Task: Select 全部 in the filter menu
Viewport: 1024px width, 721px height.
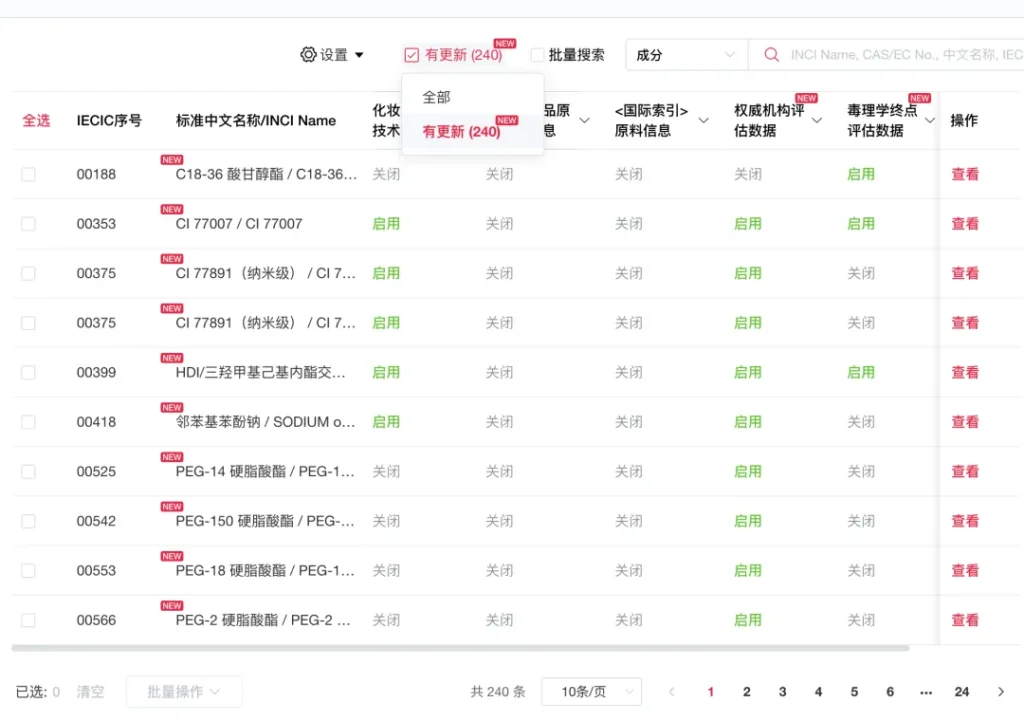Action: [437, 98]
